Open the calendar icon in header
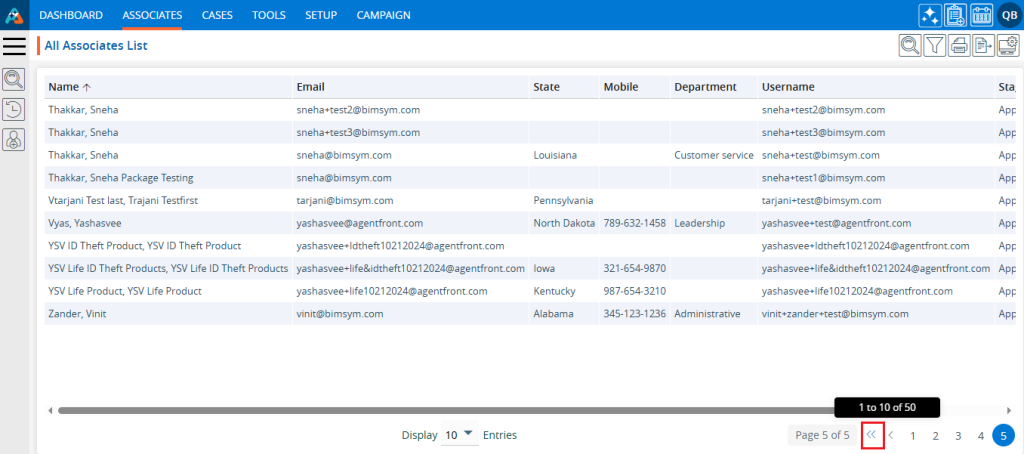 pos(981,15)
